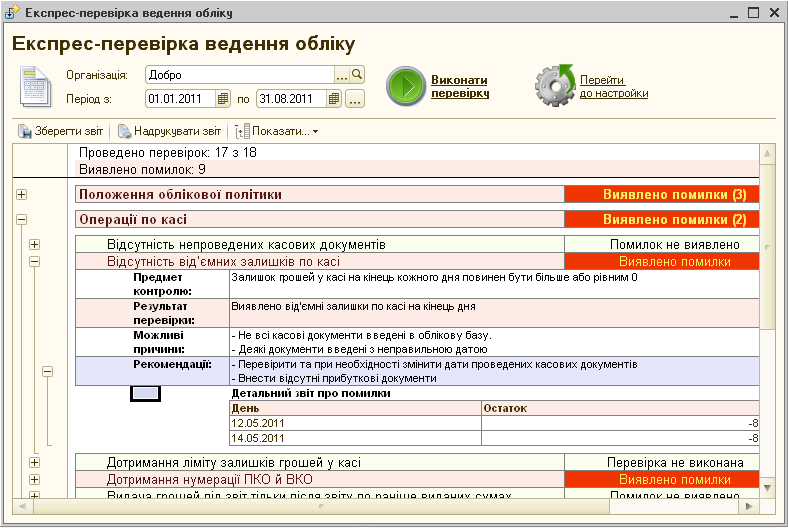The image size is (788, 528).
Task: Click date cell 12.05.2011
Action: (x=355, y=423)
